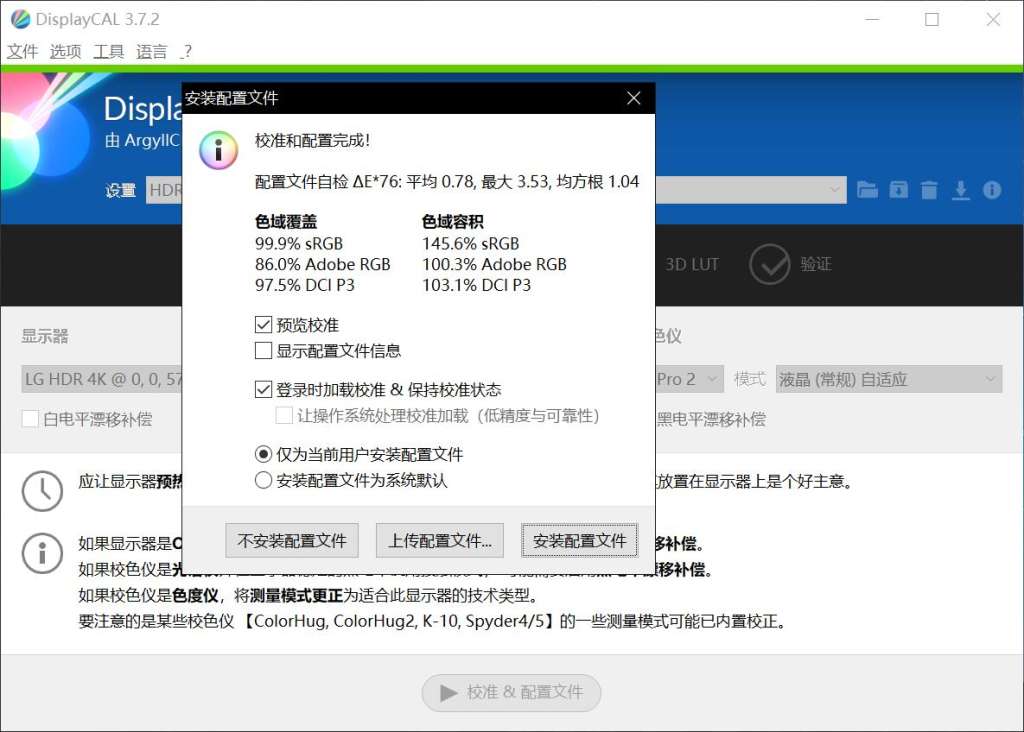Click the delete settings trash icon
Screen dimensions: 1024x732
pyautogui.click(x=929, y=190)
